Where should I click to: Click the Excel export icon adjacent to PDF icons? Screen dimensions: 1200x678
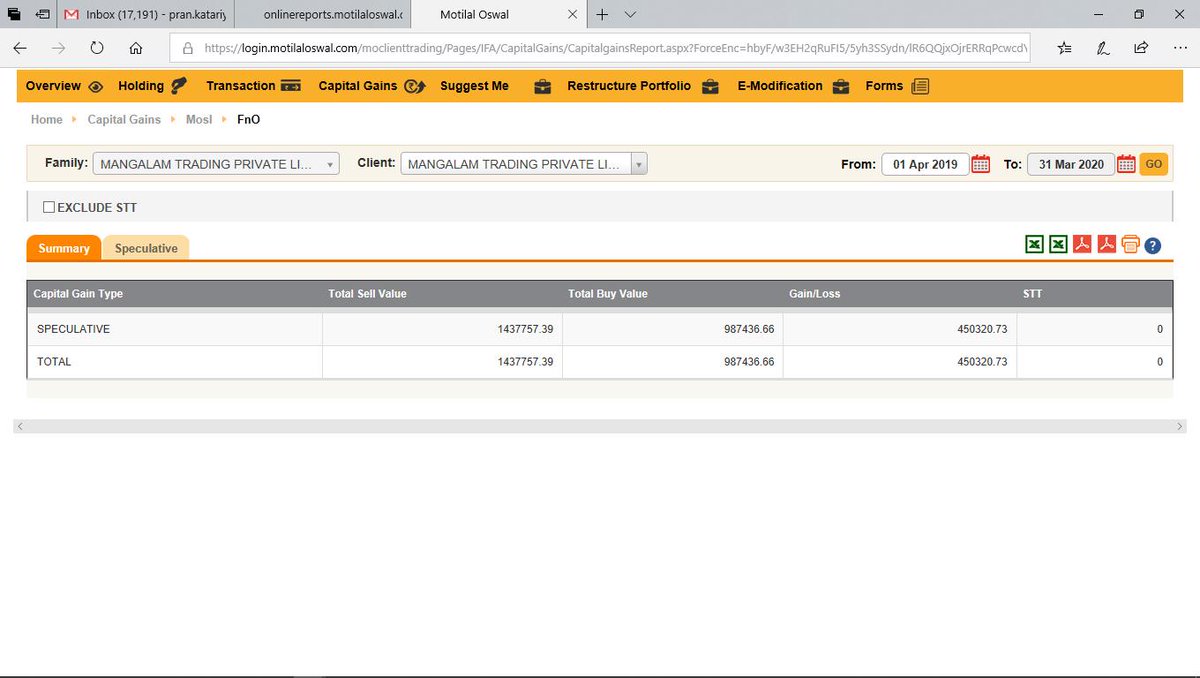click(x=1058, y=245)
